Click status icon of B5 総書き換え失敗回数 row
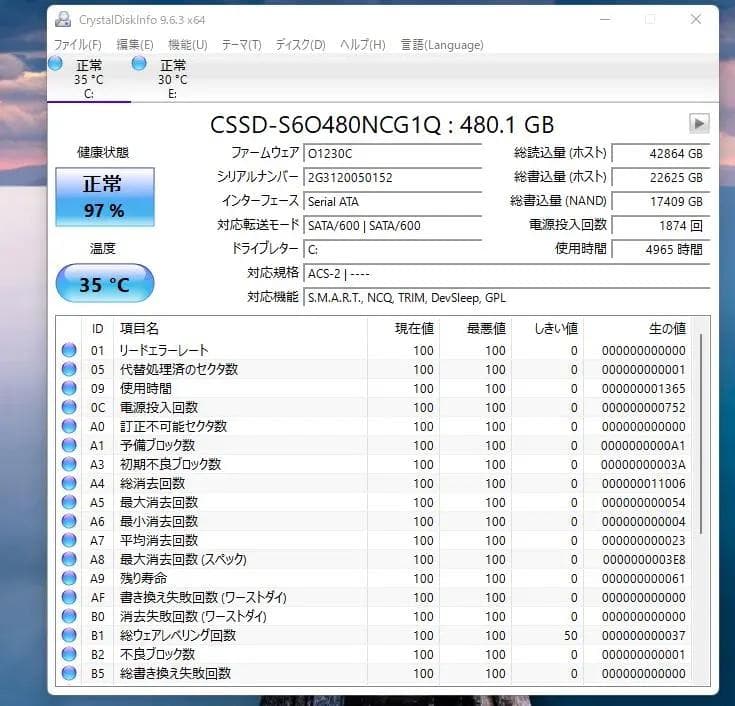735x706 pixels. 69,673
